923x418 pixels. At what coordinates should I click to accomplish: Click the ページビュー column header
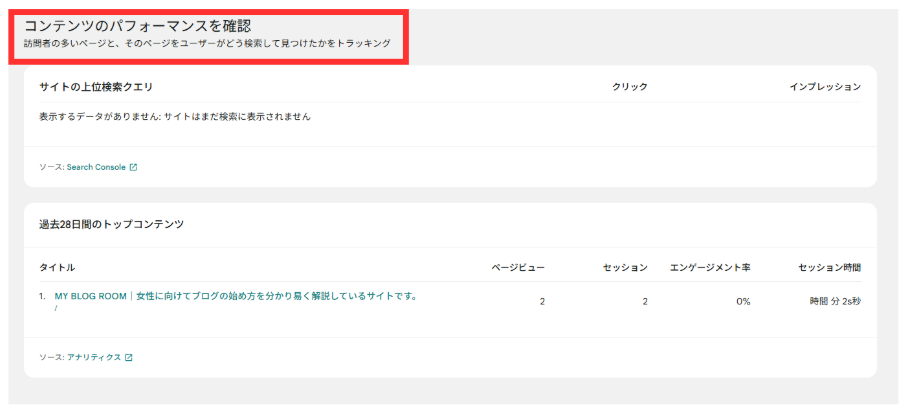(x=518, y=268)
